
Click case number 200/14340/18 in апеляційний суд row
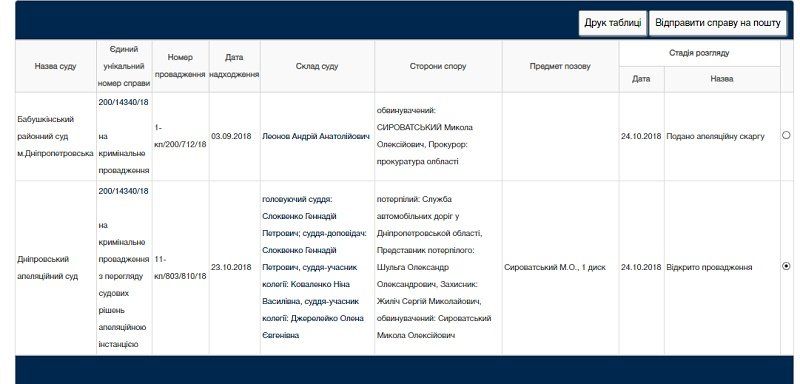[123, 191]
